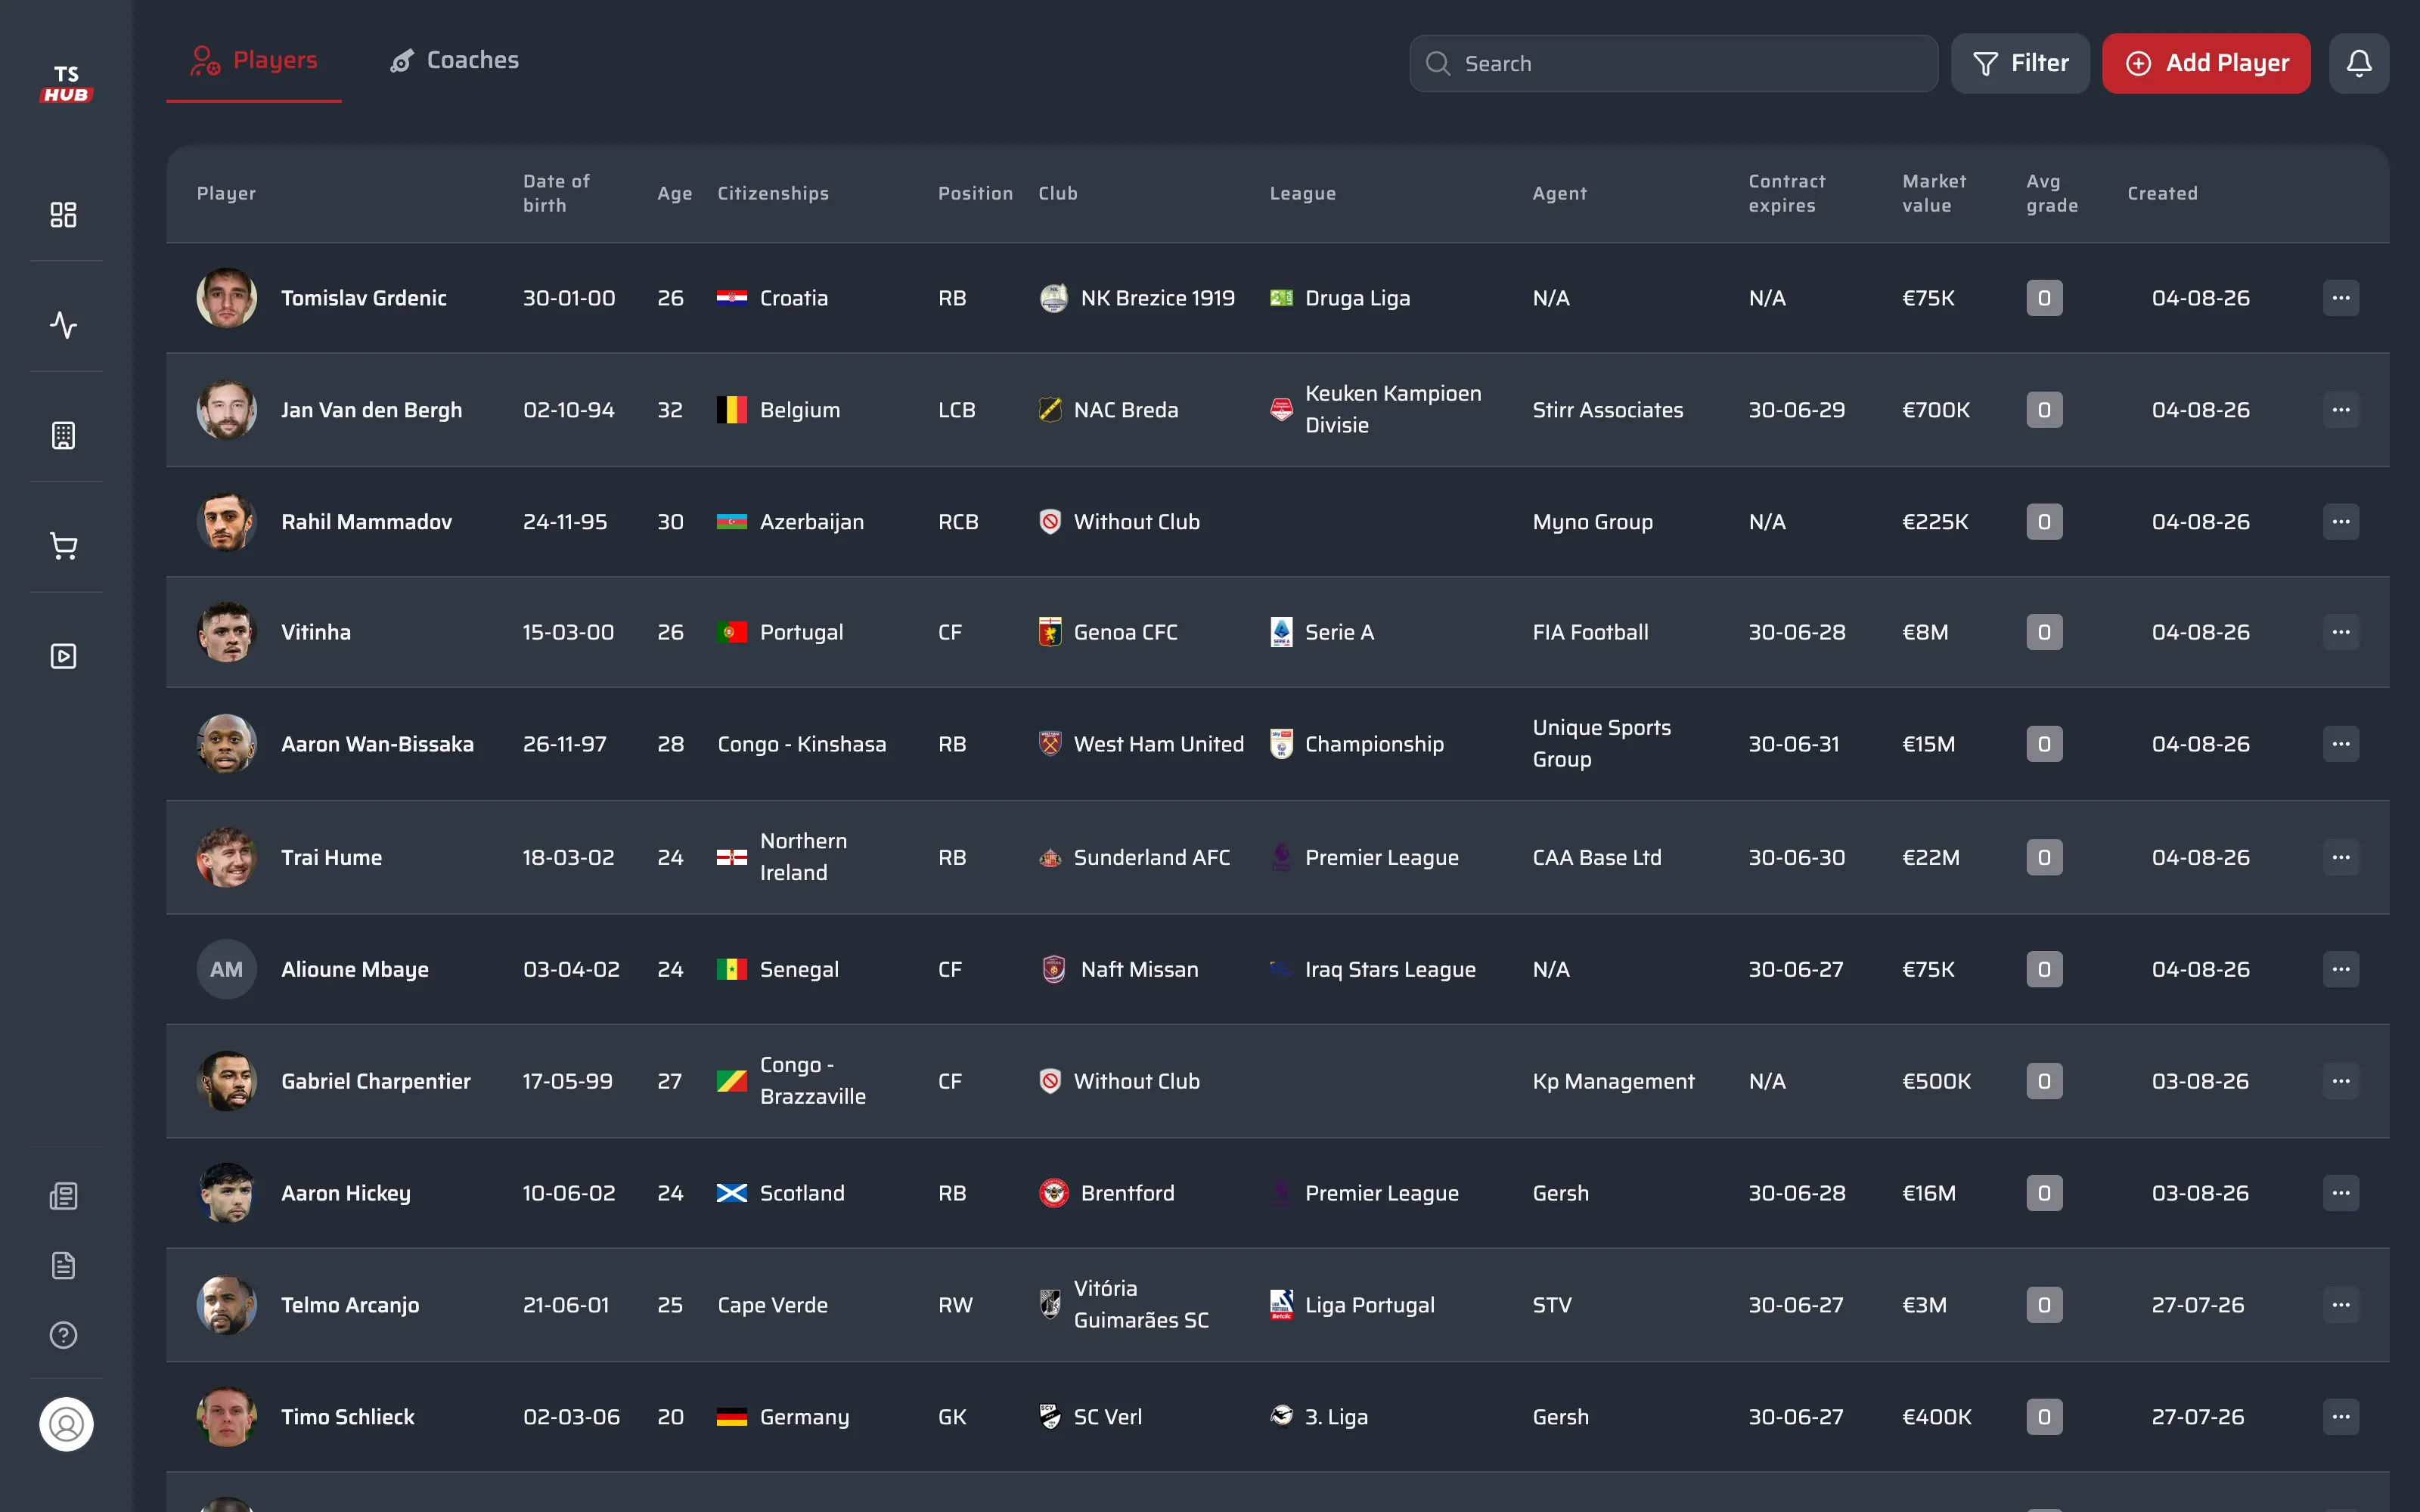Open the help question mark icon
The height and width of the screenshot is (1512, 2420).
point(63,1335)
